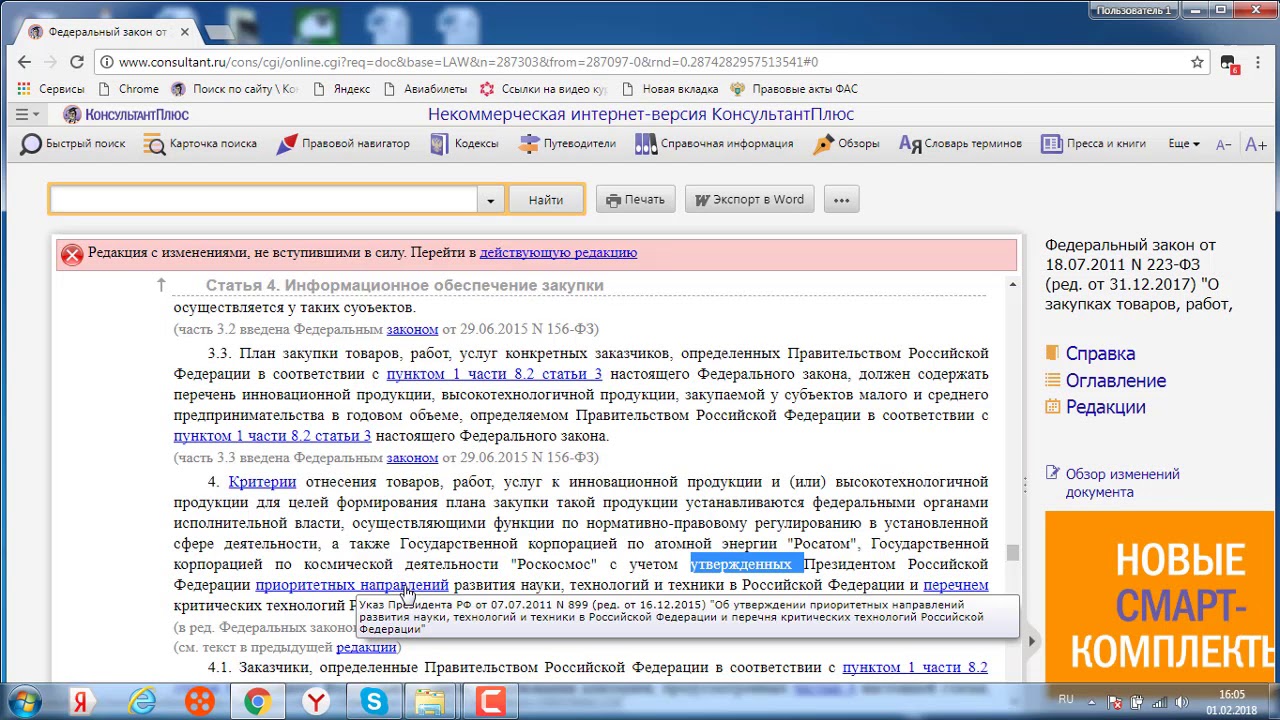Click the document search input field

tap(263, 200)
